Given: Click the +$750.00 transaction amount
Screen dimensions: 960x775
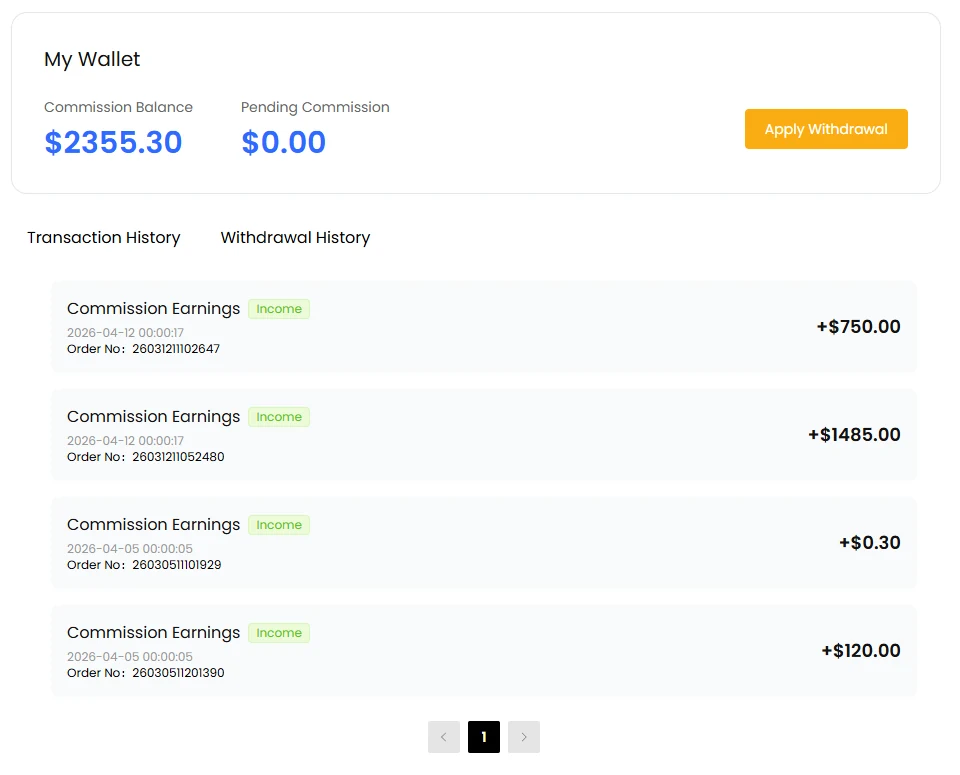Looking at the screenshot, I should [858, 326].
